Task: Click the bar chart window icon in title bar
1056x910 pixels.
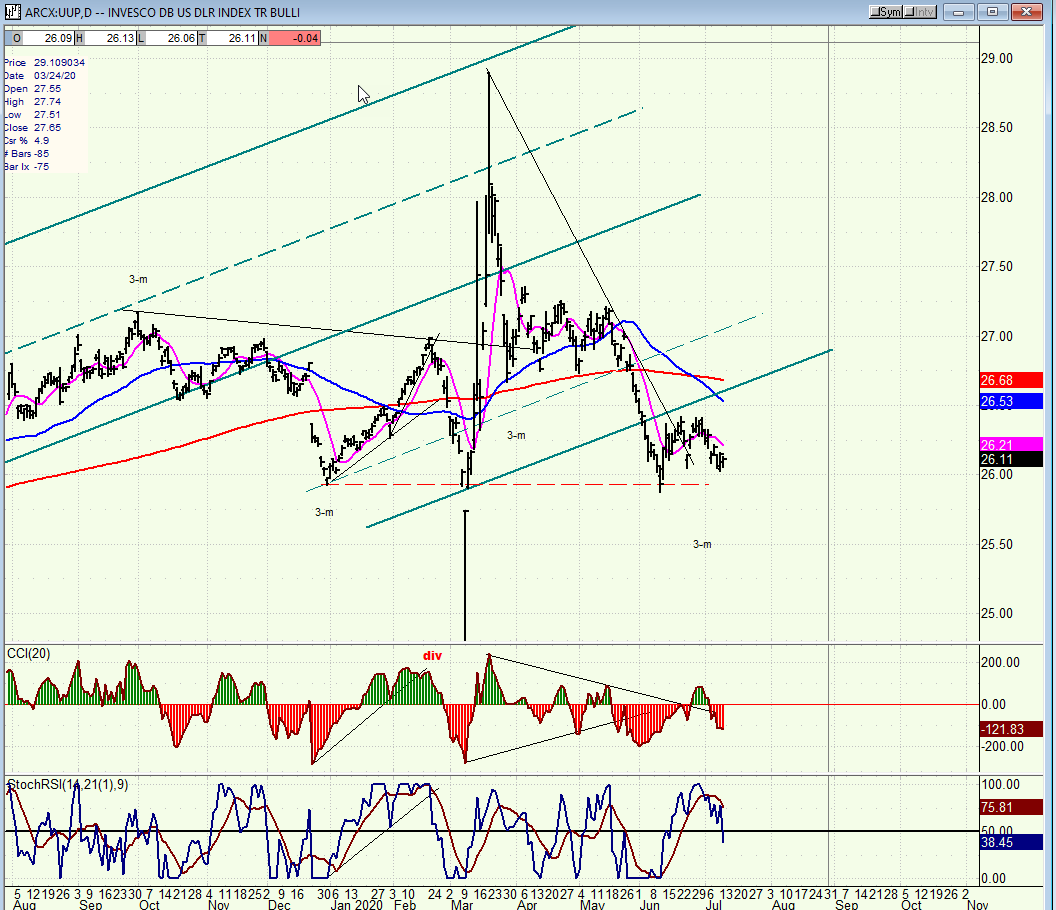Action: tap(12, 12)
